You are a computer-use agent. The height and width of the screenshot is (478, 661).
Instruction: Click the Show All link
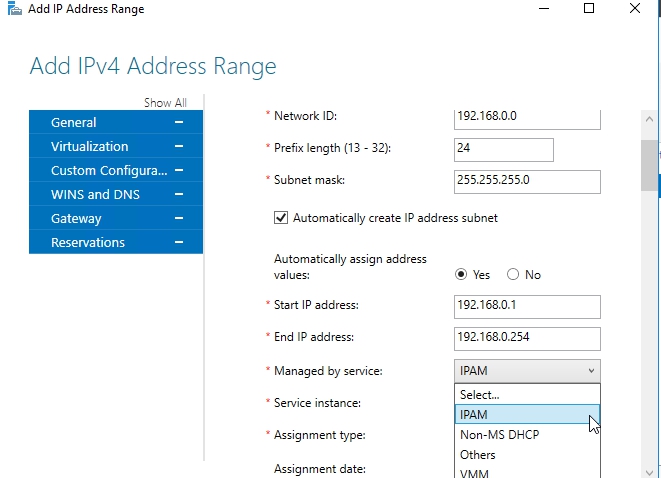click(x=165, y=103)
